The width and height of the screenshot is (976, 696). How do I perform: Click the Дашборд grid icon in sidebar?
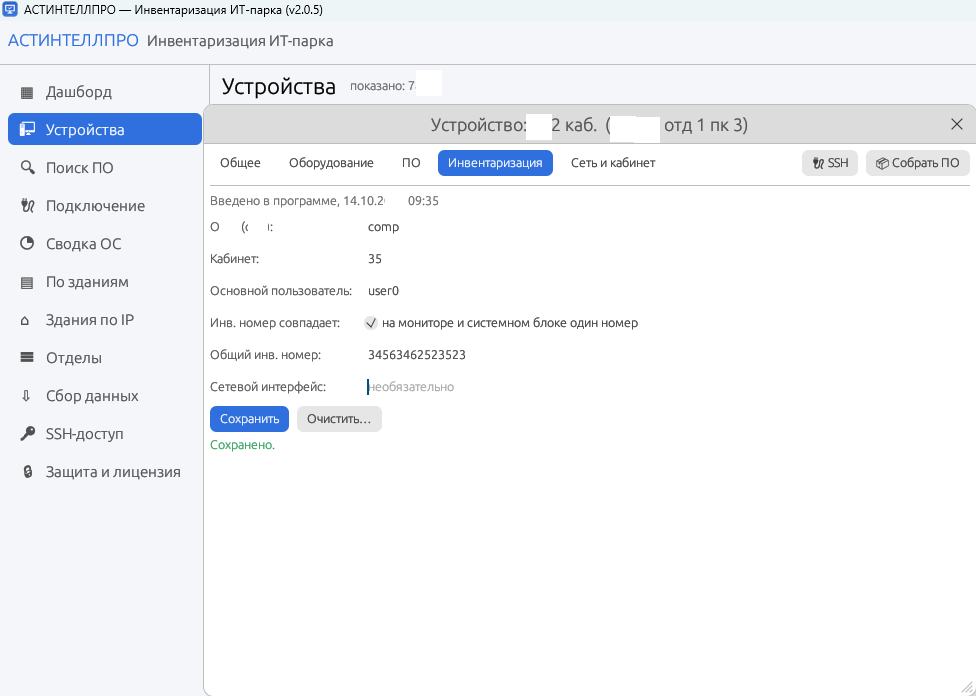27,93
